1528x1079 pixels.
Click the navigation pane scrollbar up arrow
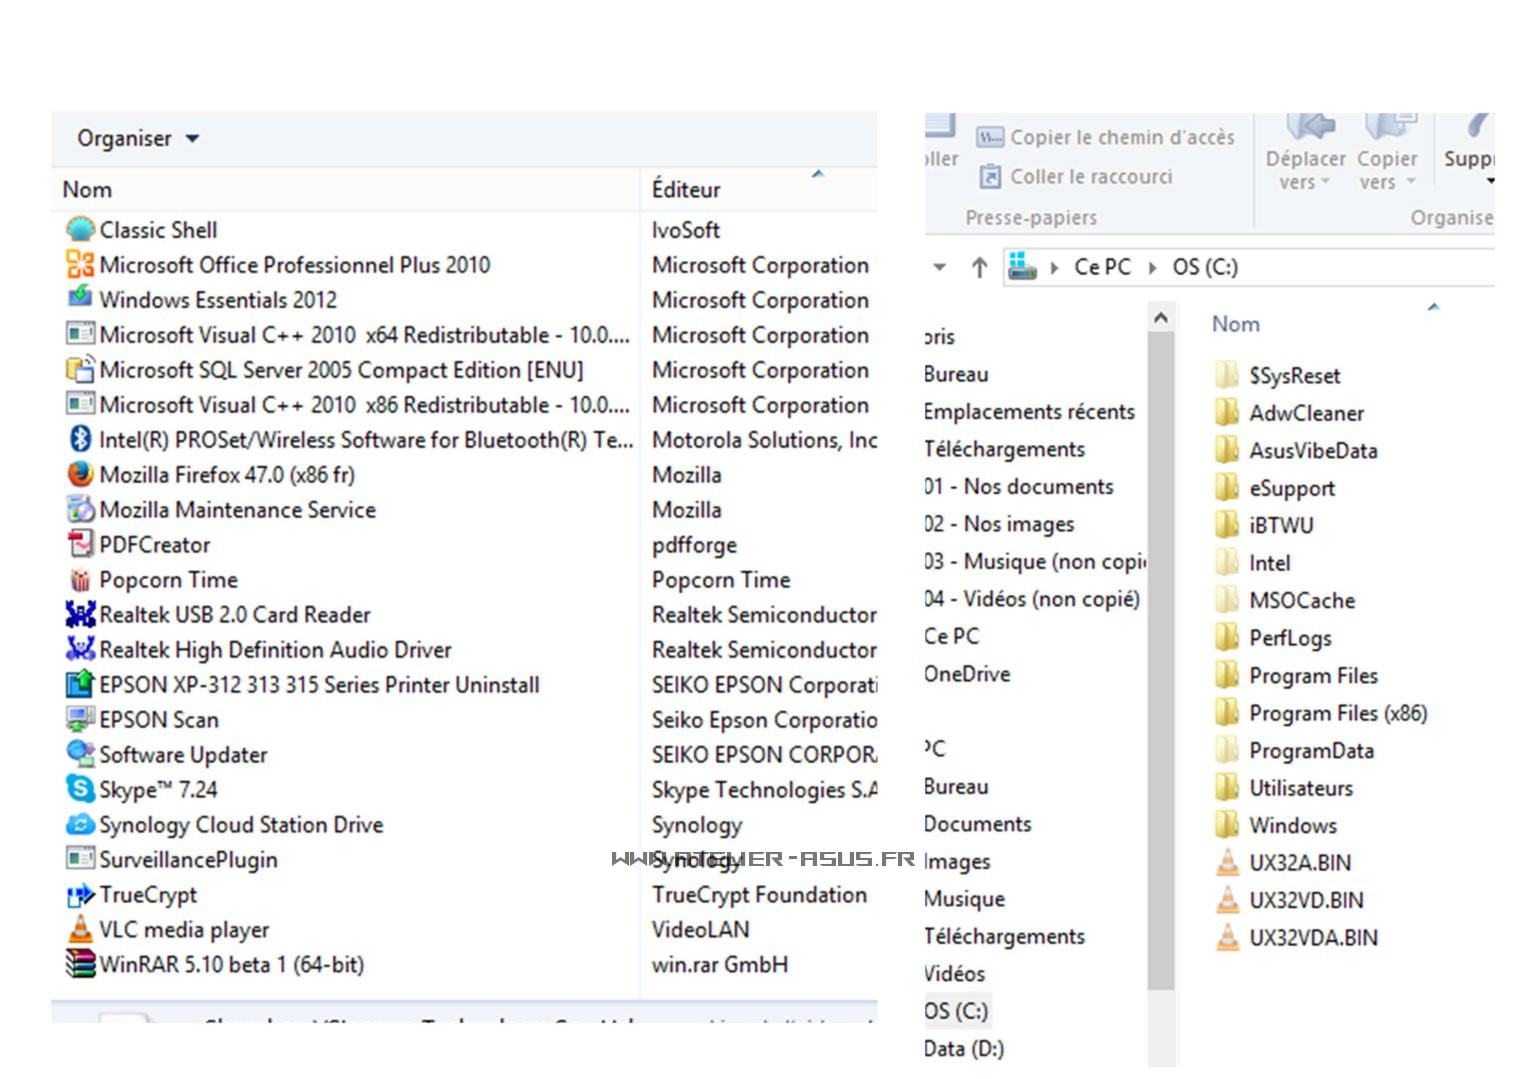coord(1161,318)
